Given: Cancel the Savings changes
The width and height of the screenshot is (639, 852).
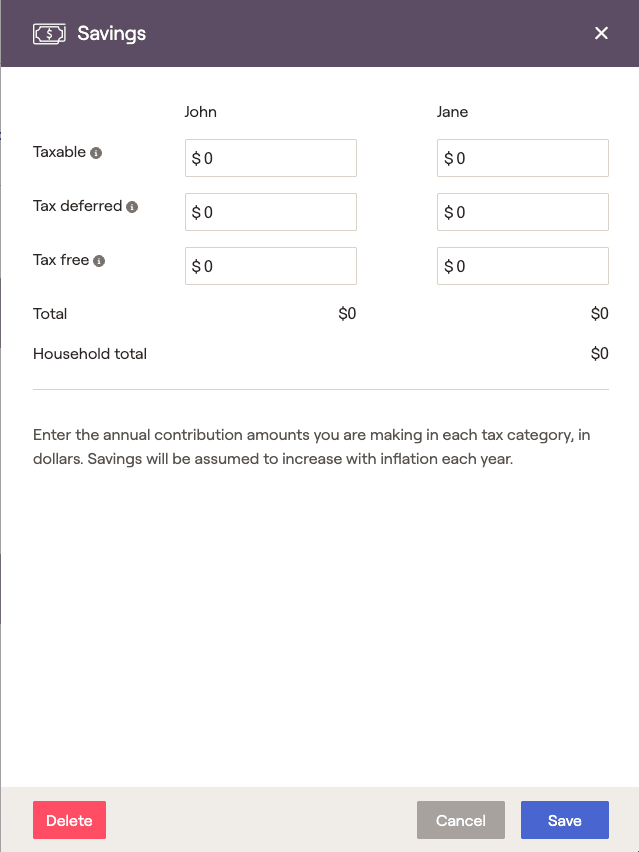Looking at the screenshot, I should click(x=461, y=820).
